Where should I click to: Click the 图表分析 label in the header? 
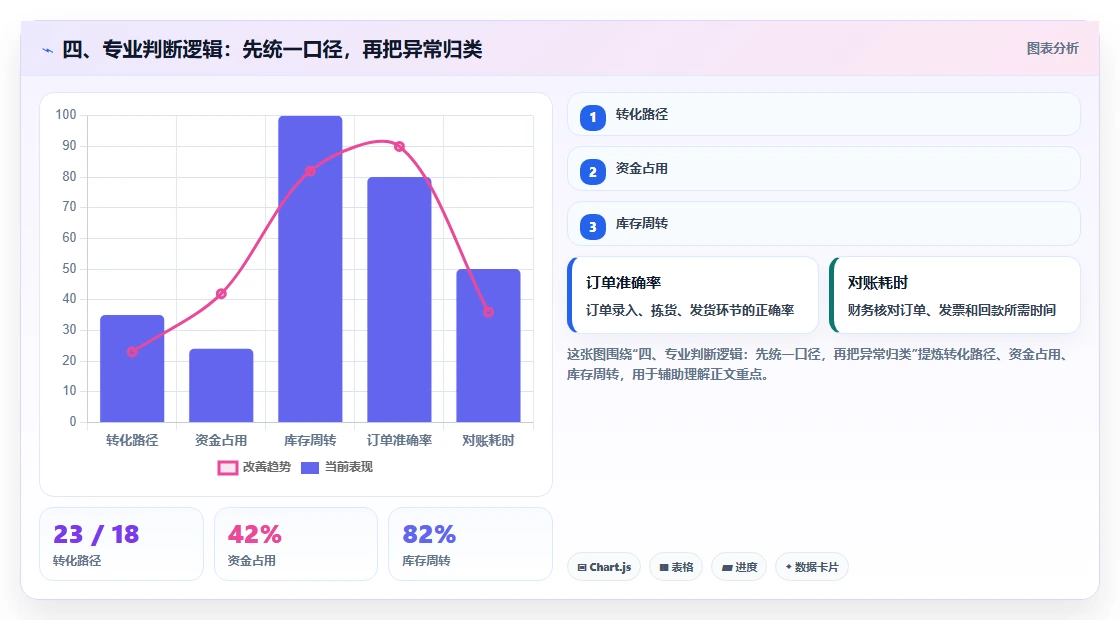[1052, 49]
